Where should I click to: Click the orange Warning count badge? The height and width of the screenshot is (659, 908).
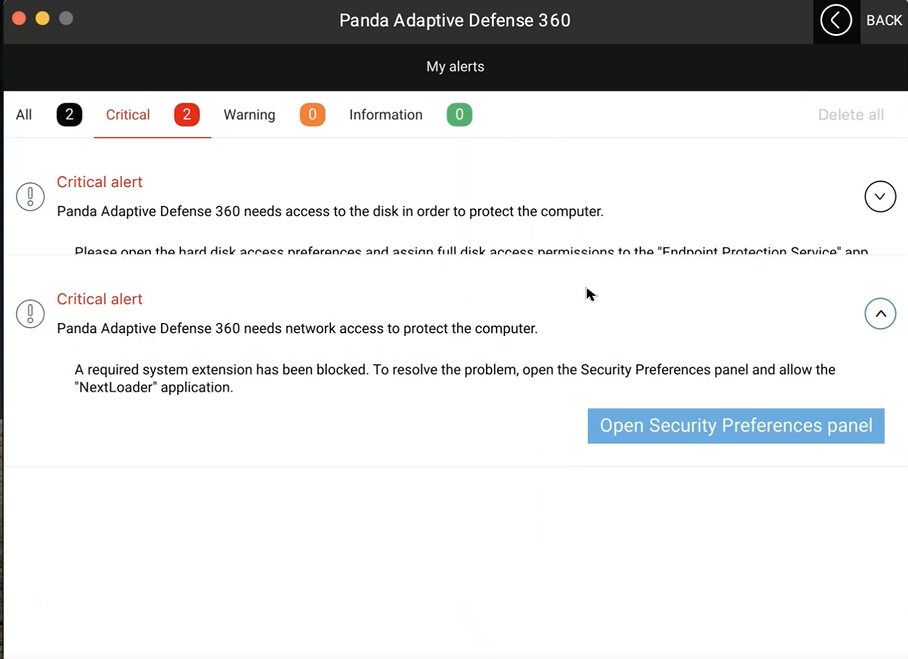pos(313,115)
